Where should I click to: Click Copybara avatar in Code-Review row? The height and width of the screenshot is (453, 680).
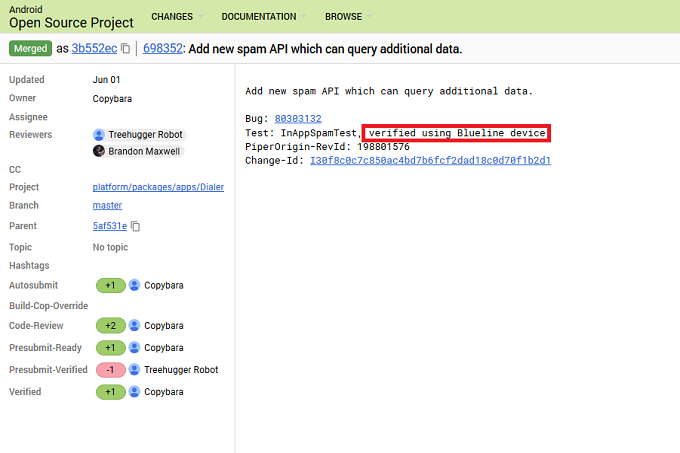(x=135, y=326)
